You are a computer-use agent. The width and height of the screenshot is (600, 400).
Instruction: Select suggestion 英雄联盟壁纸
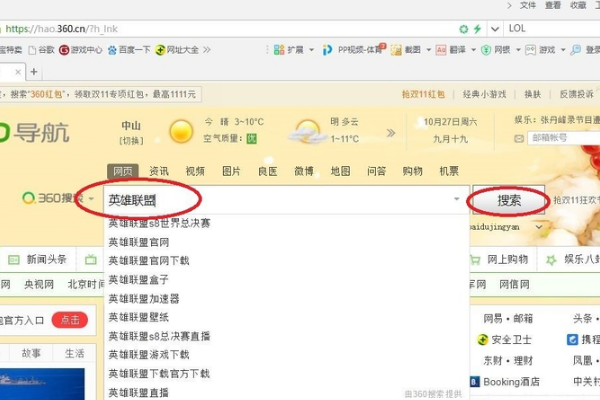[x=139, y=317]
